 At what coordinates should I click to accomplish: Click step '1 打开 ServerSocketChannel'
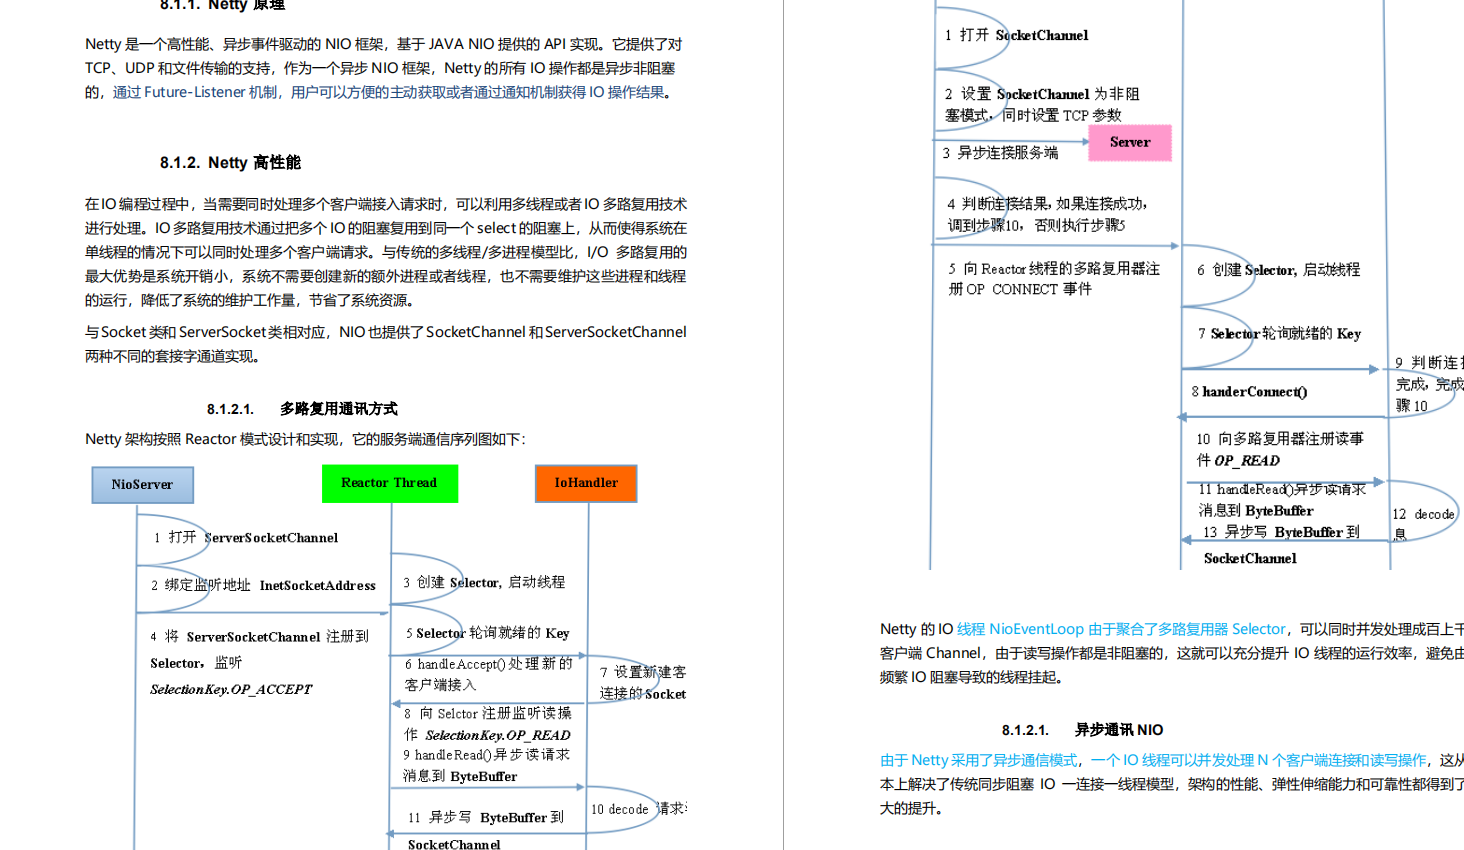(246, 538)
